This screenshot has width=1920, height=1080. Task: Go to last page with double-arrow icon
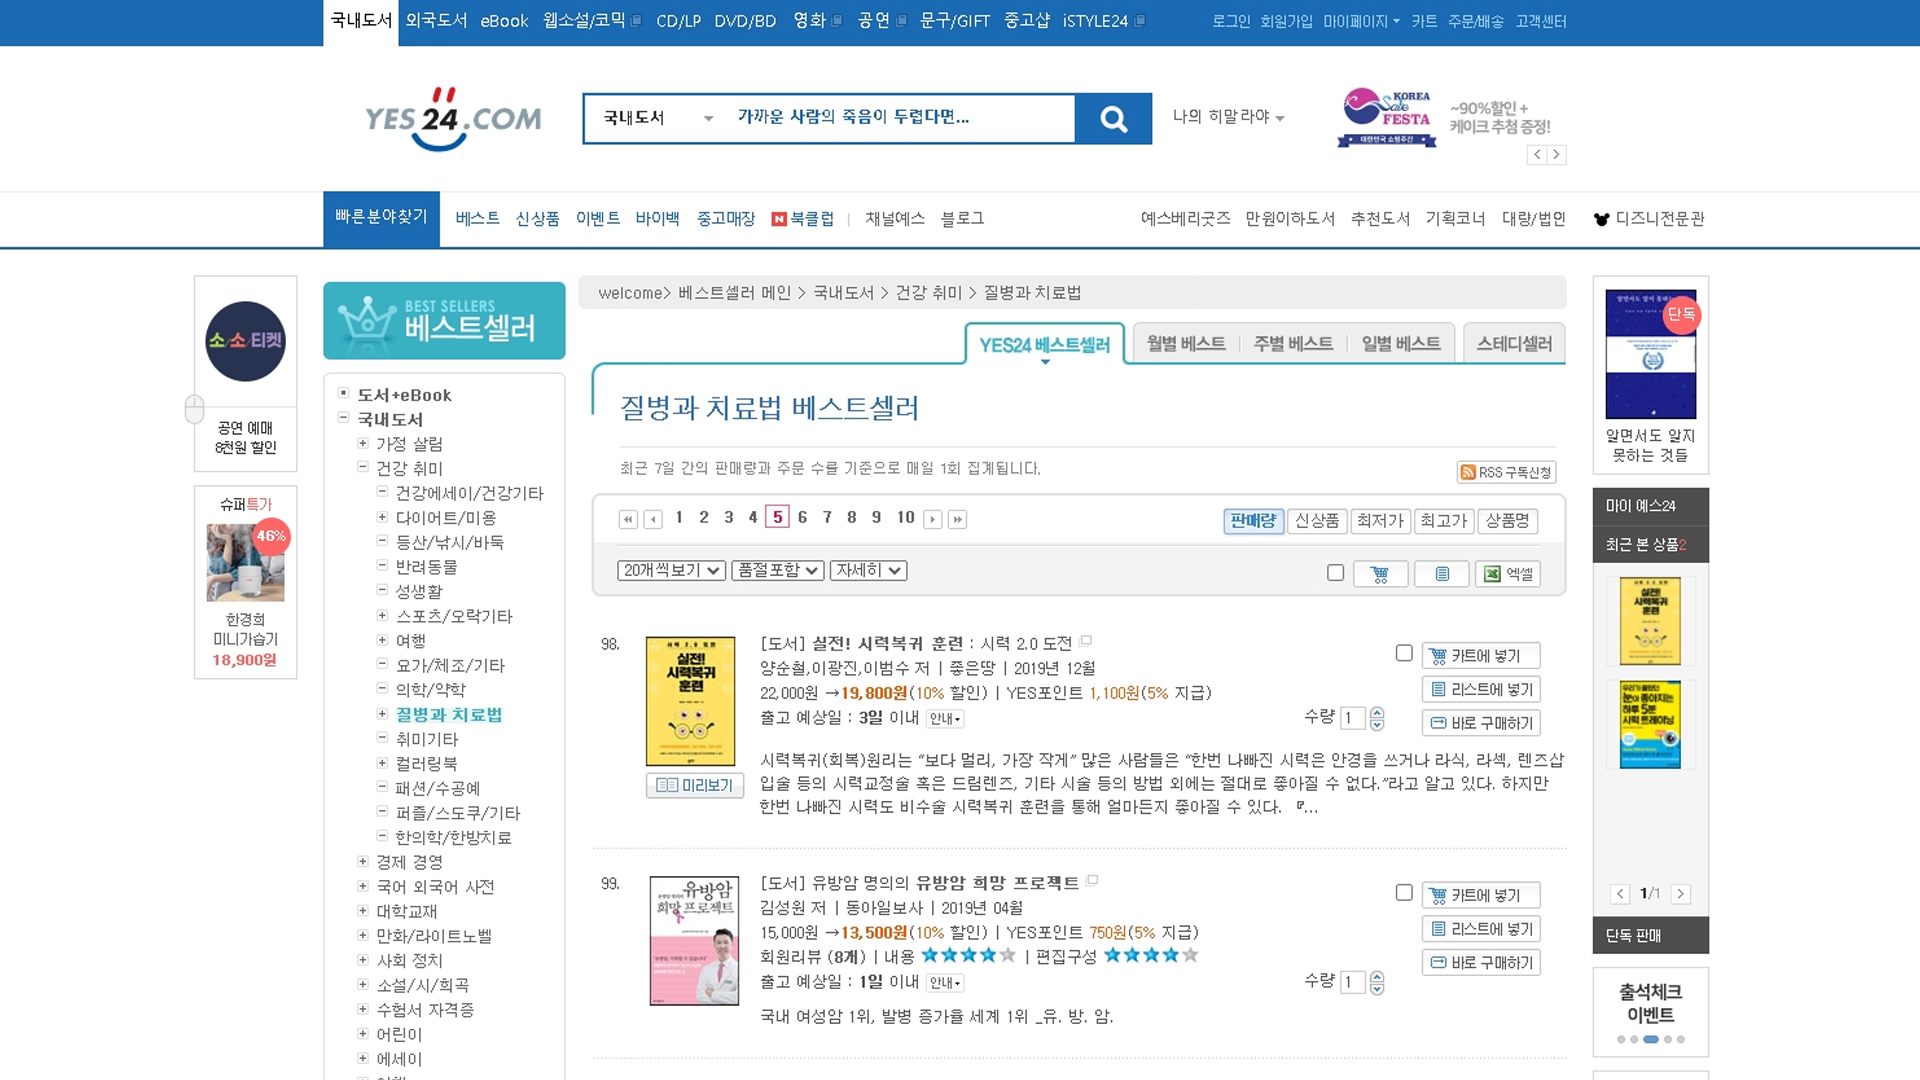(x=957, y=519)
